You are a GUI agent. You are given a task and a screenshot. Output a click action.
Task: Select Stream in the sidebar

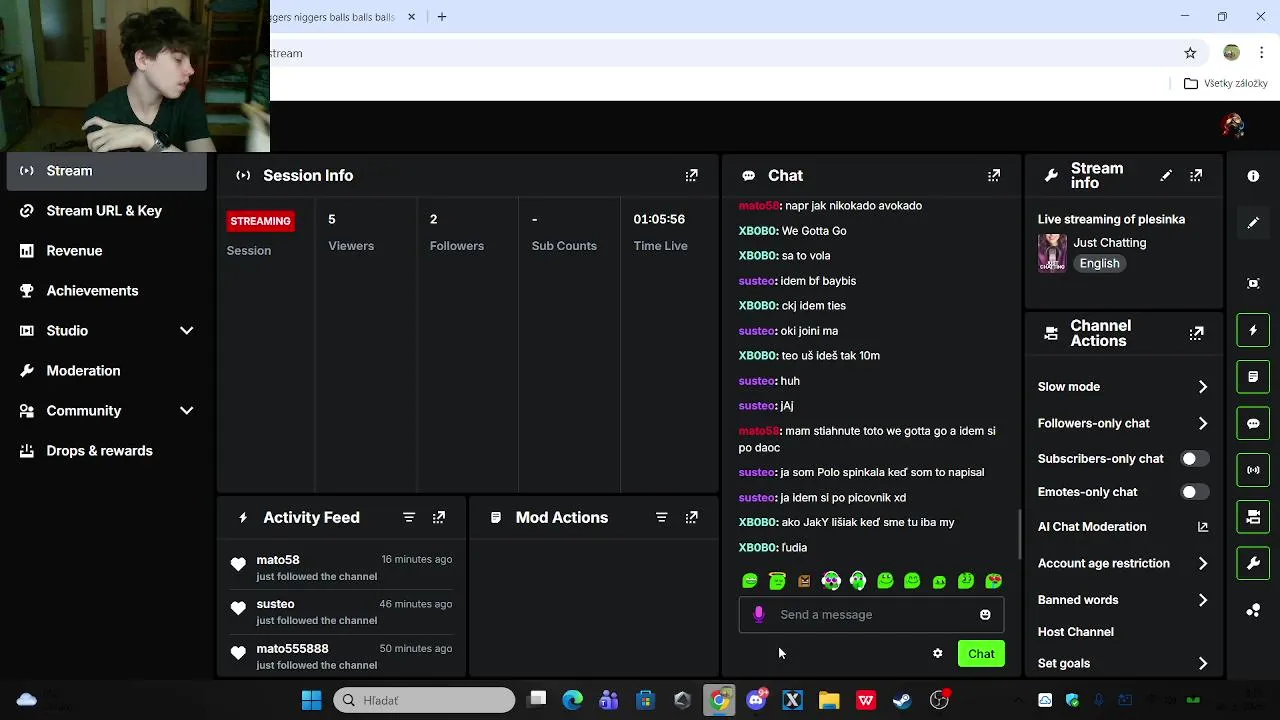(x=107, y=171)
